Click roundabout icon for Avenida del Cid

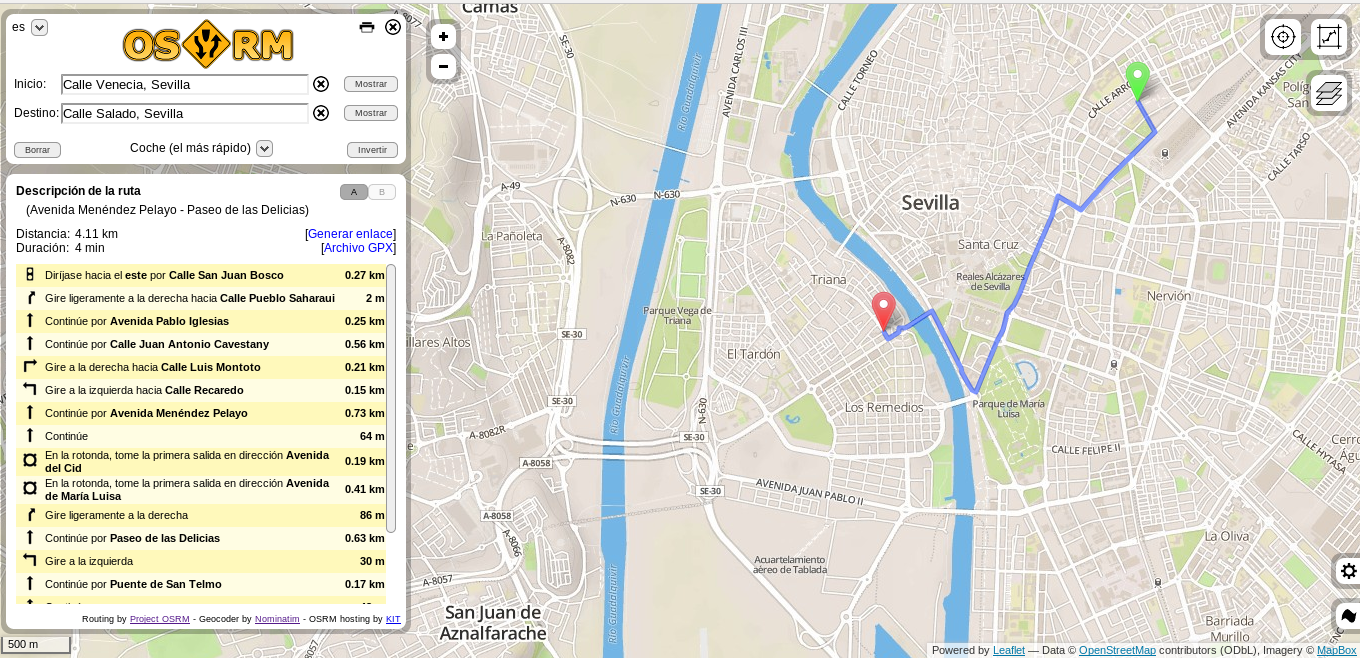(x=30, y=461)
